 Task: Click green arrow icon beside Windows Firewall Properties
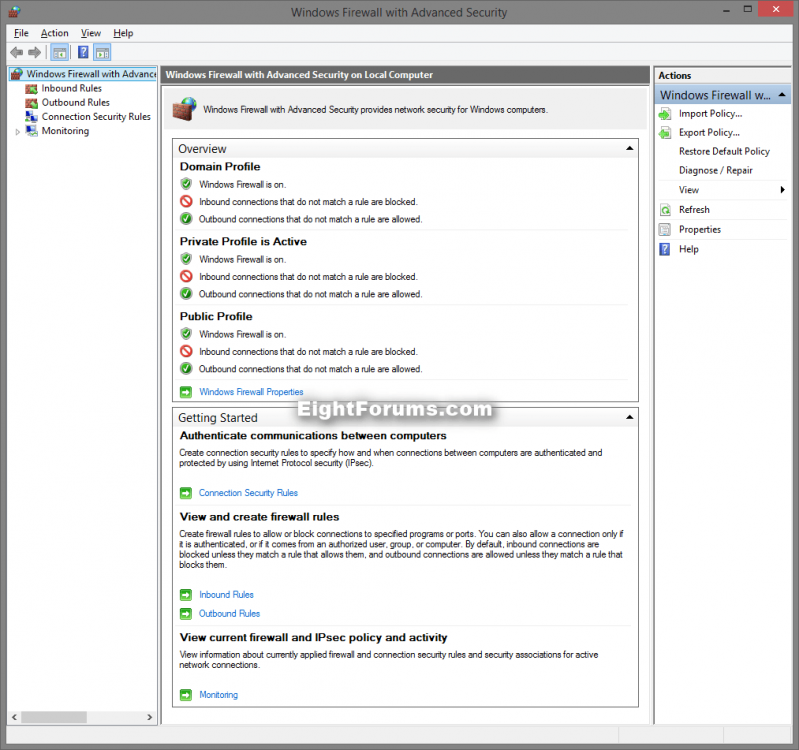[x=186, y=392]
